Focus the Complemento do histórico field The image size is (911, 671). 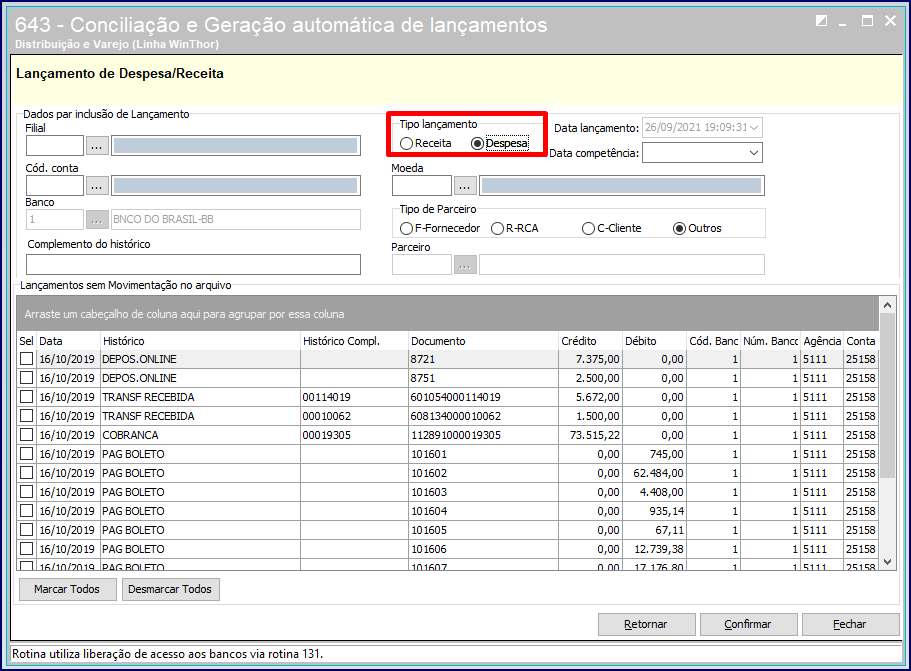pos(193,264)
